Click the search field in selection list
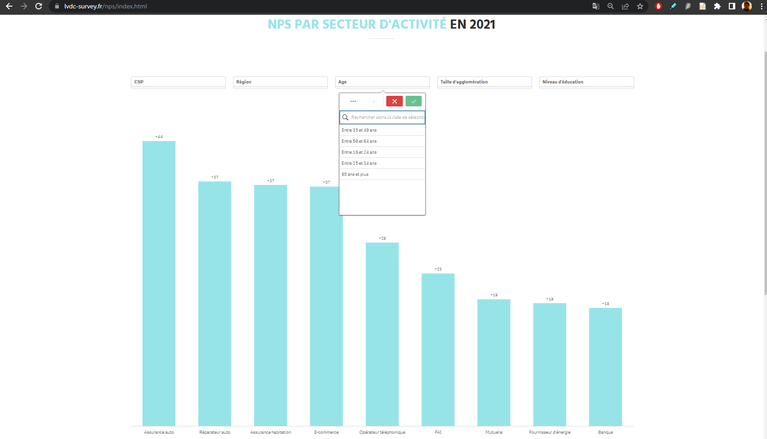The image size is (767, 439). click(382, 117)
